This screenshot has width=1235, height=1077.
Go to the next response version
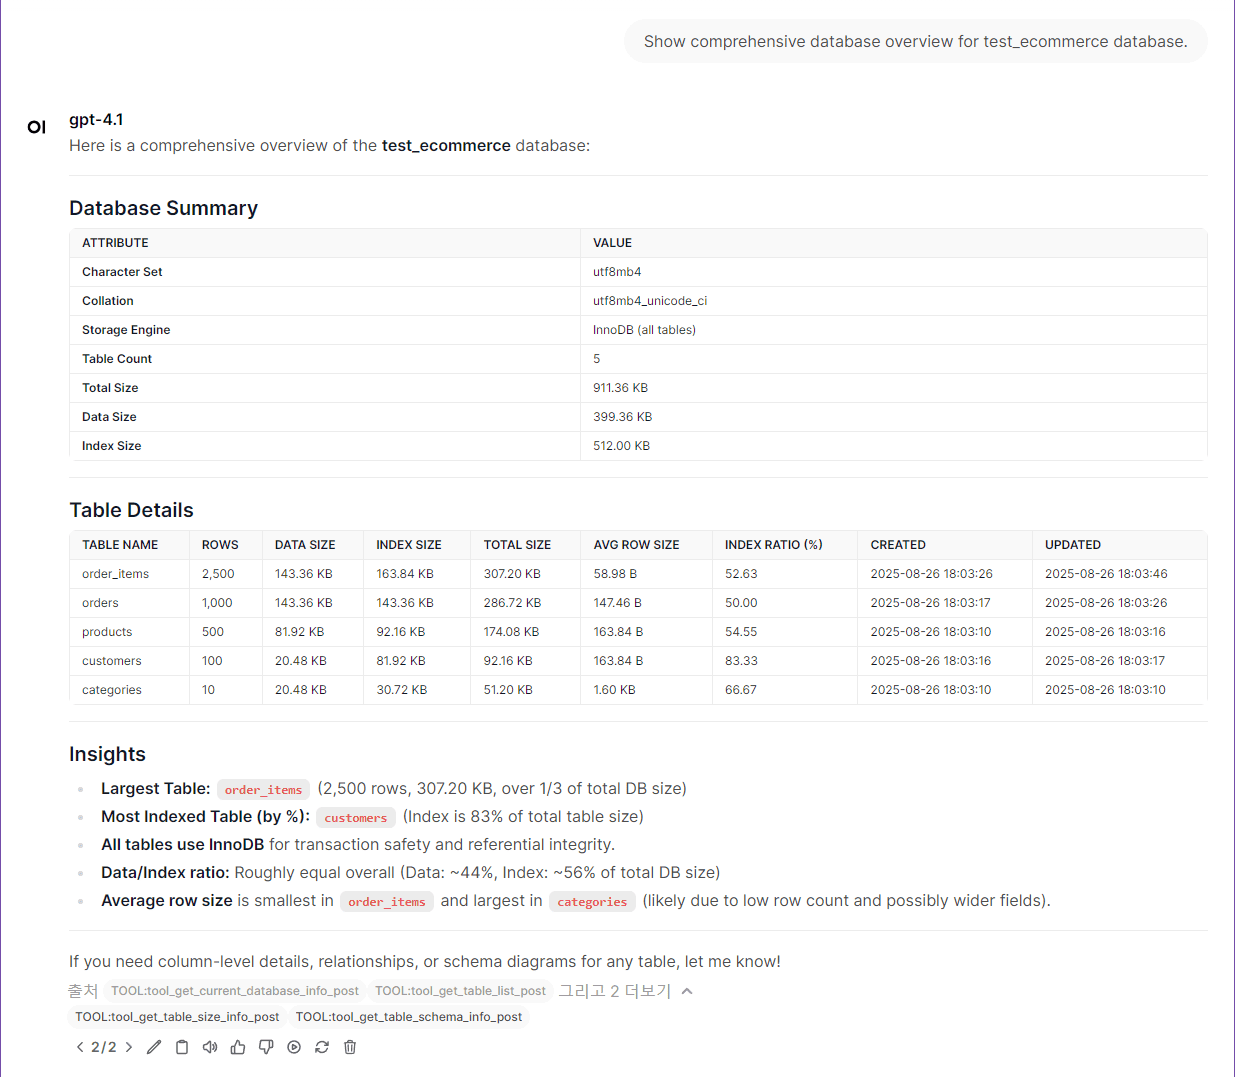pos(129,1047)
